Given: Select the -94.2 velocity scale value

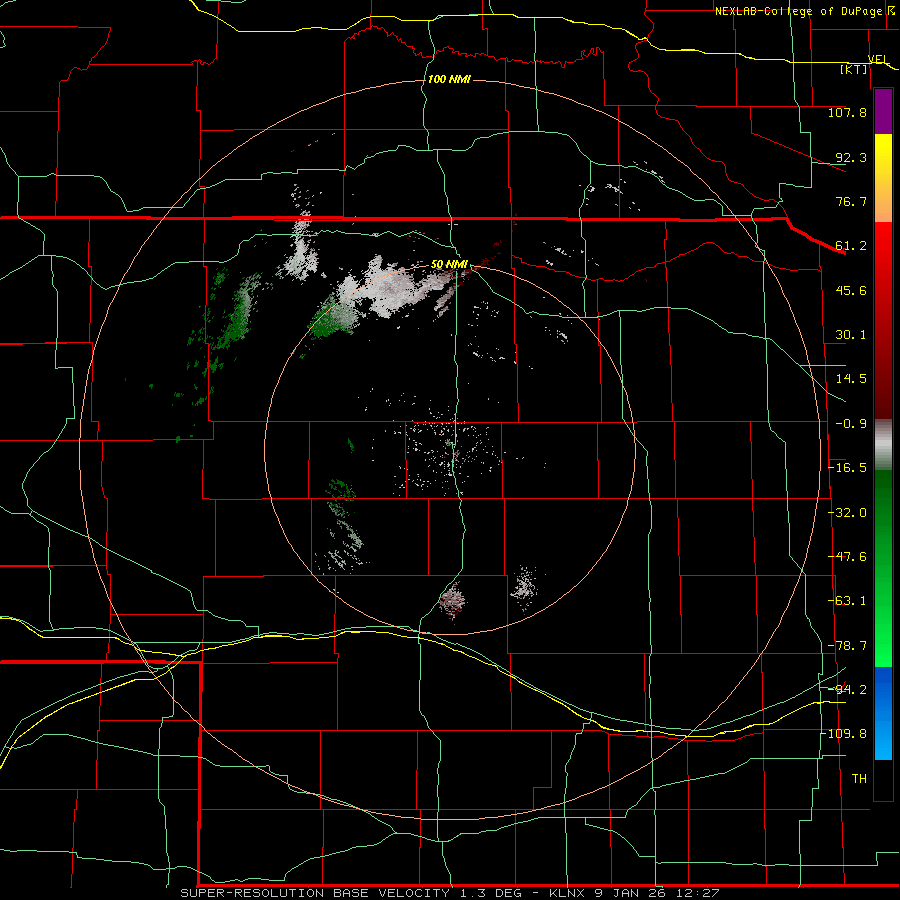Looking at the screenshot, I should pos(847,690).
